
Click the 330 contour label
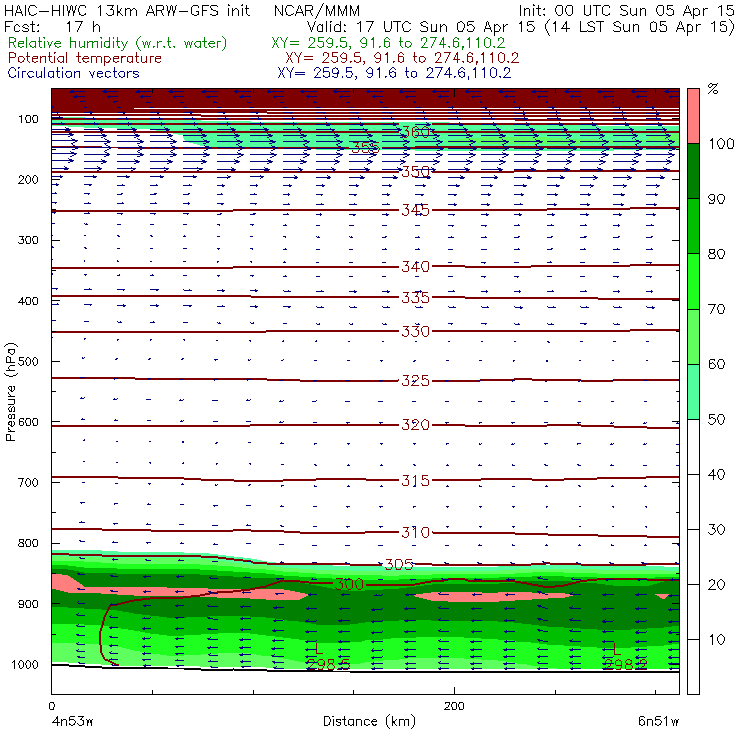[416, 332]
